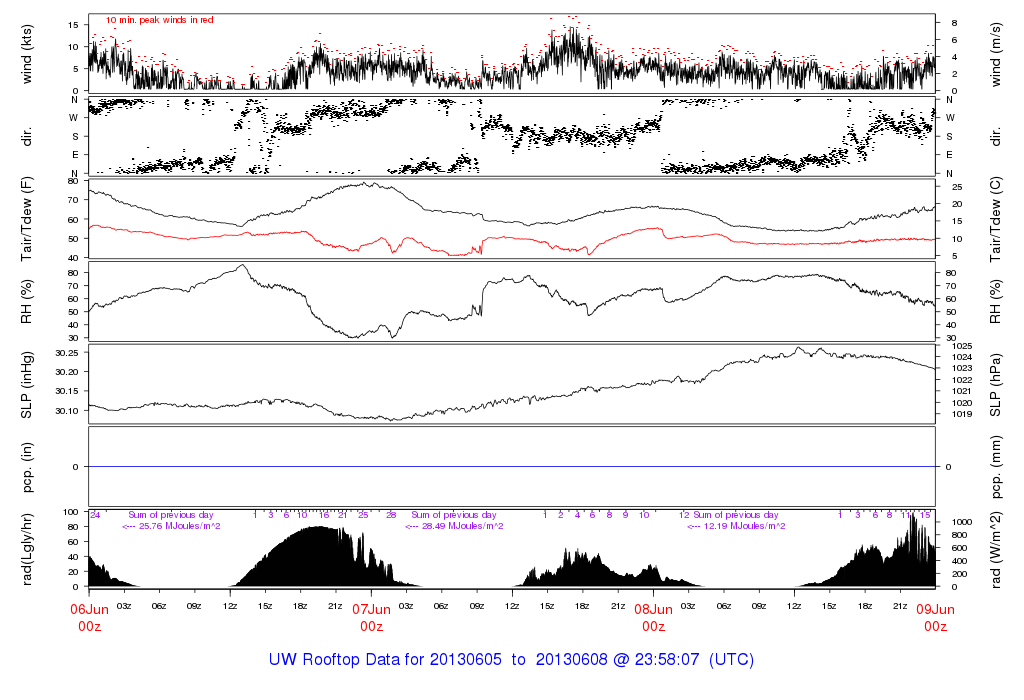
Task: Click the chart title 'UW Rooftop Data for 20130605'
Action: point(385,660)
